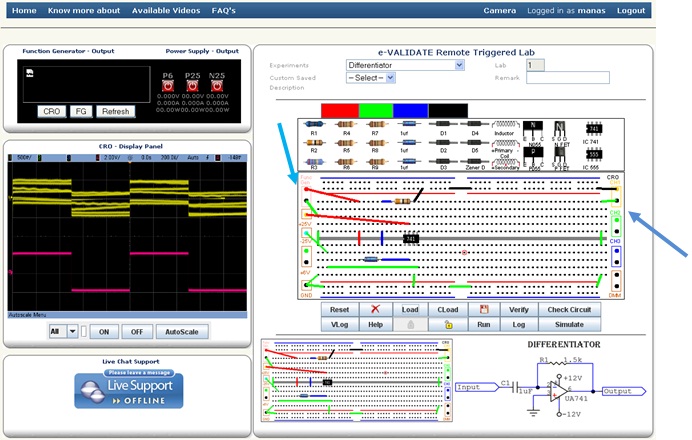The image size is (692, 440).
Task: Click the red X delete icon button
Action: tap(375, 310)
